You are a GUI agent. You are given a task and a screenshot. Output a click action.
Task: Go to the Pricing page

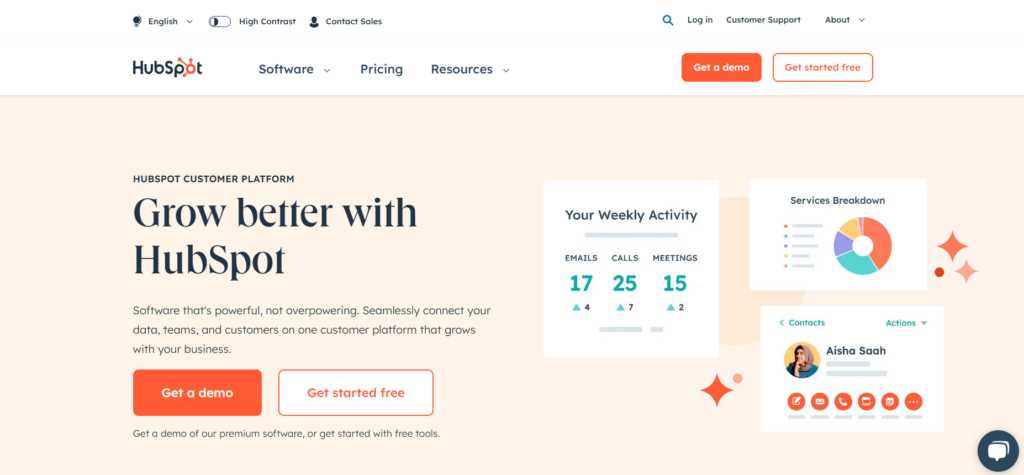[x=381, y=69]
